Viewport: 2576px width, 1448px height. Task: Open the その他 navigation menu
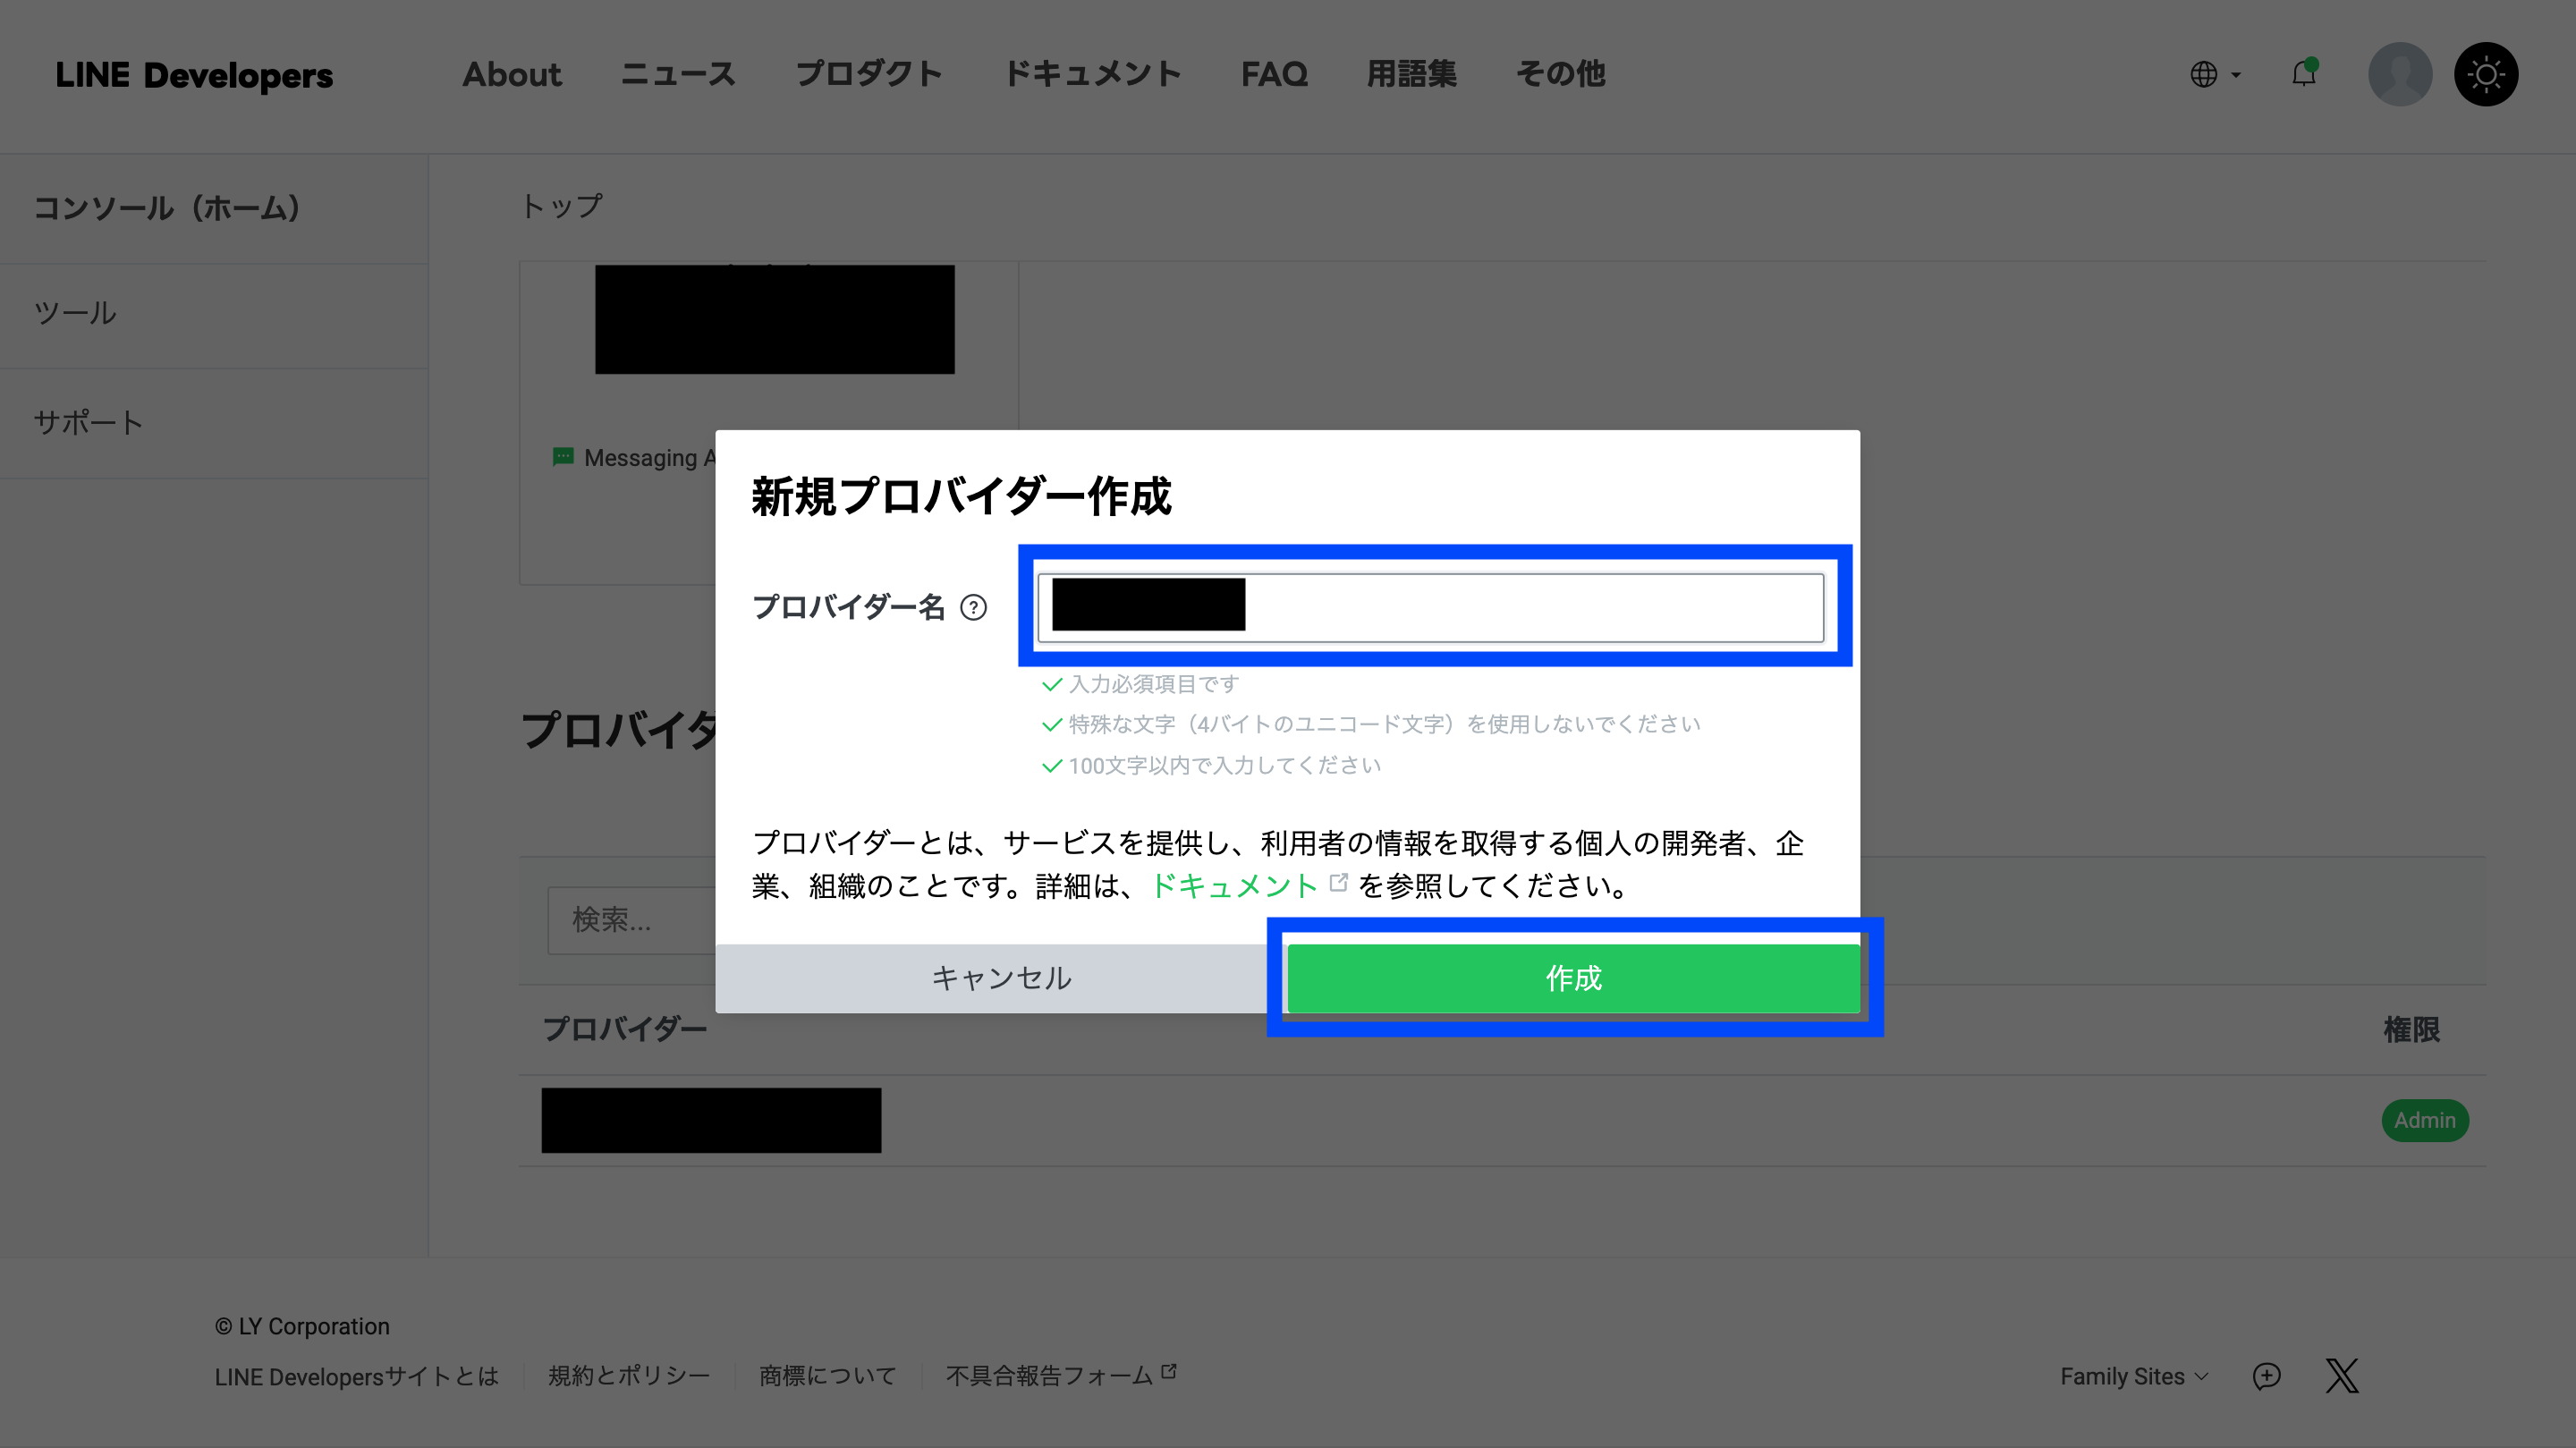click(x=1560, y=74)
